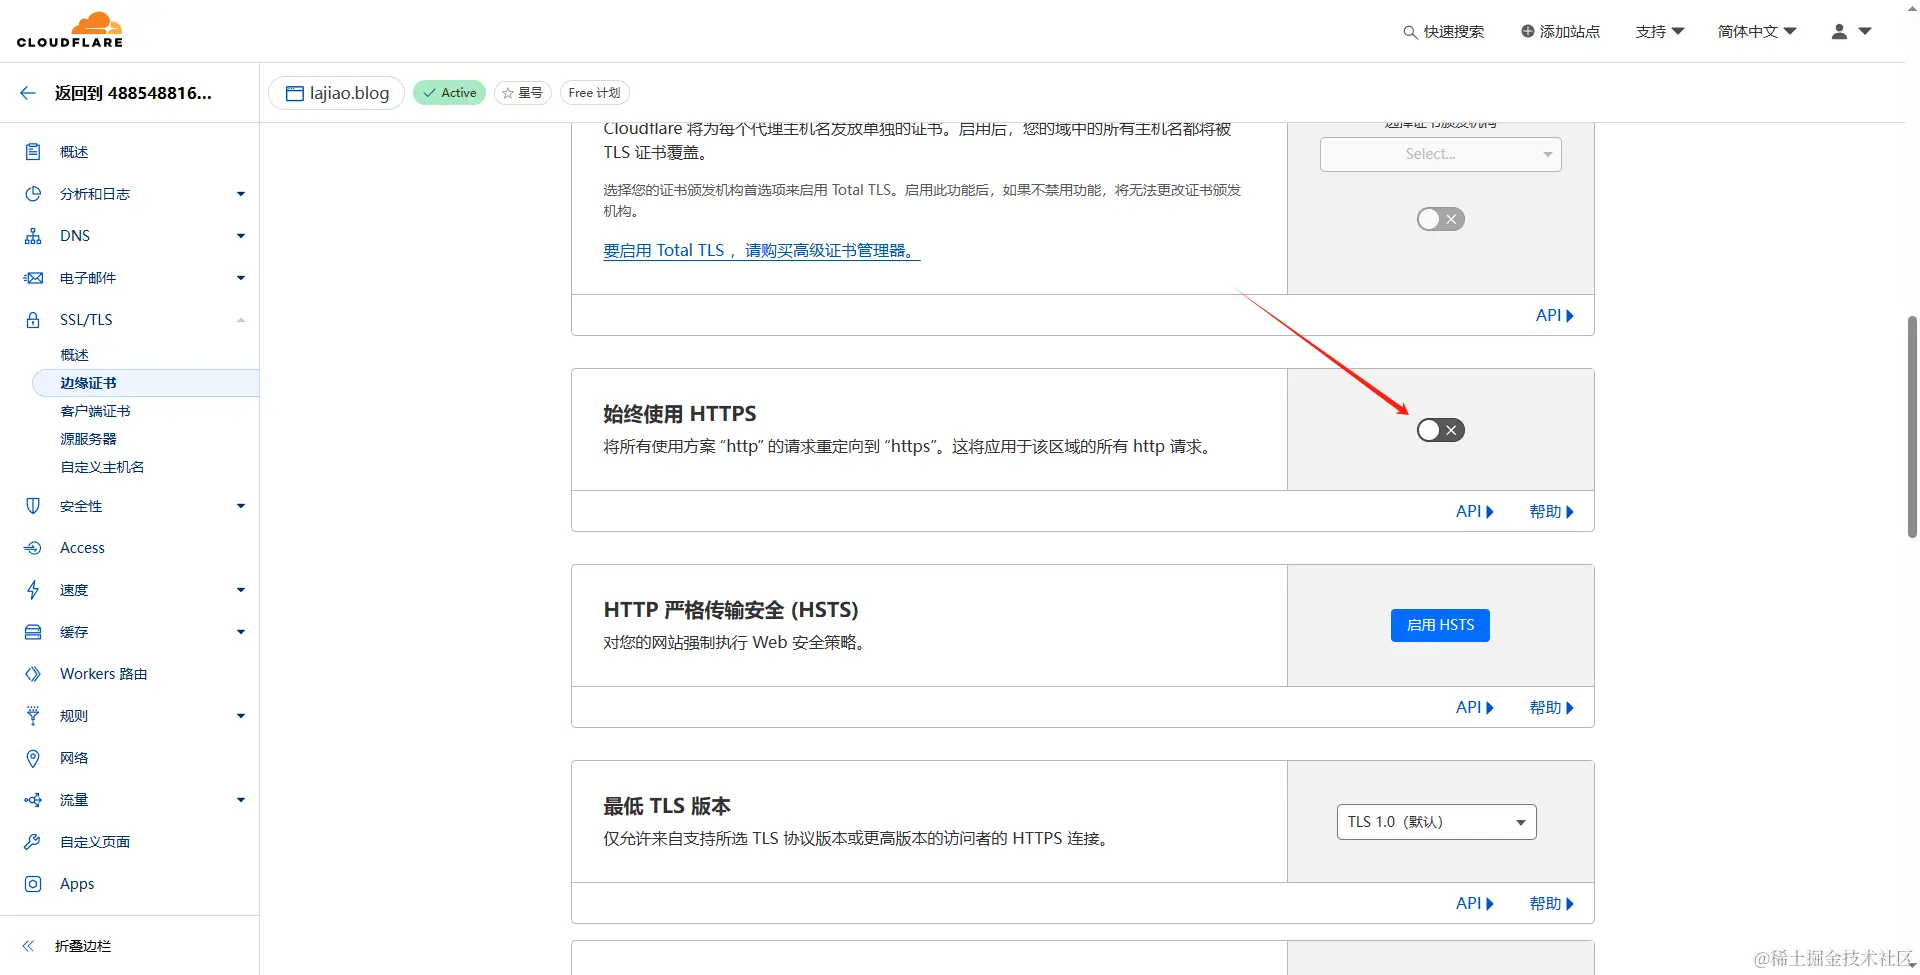The width and height of the screenshot is (1920, 975).
Task: Click the page vertical scrollbar thumb
Action: click(1912, 427)
